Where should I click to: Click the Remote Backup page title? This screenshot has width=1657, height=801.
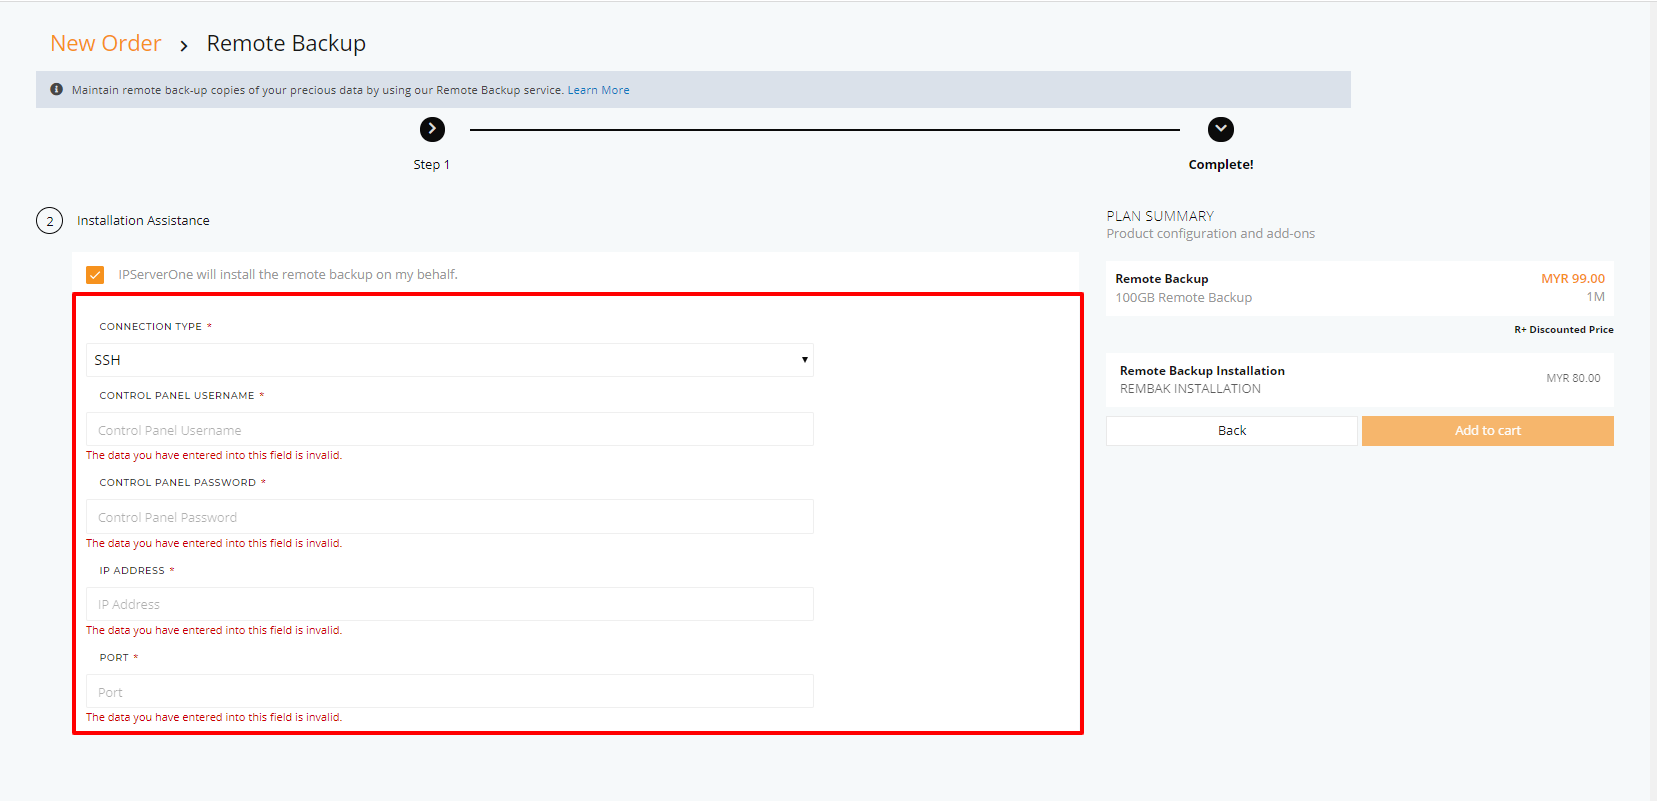[x=286, y=43]
